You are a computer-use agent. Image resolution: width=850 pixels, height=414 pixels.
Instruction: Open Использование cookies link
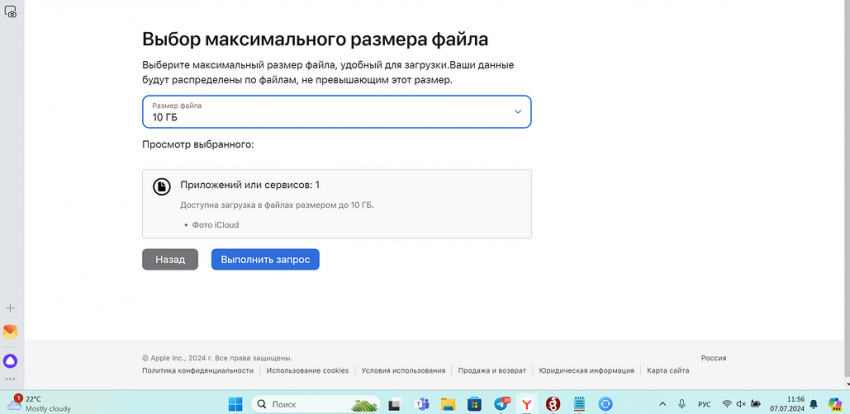308,370
